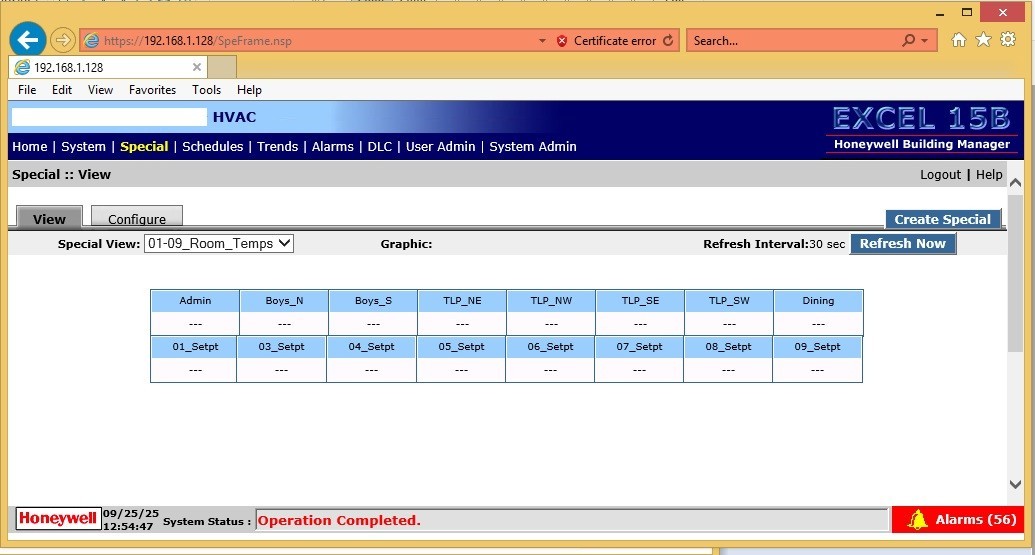Screen dimensions: 1035x555
Task: Open Favorites star icon
Action: pyautogui.click(x=984, y=40)
